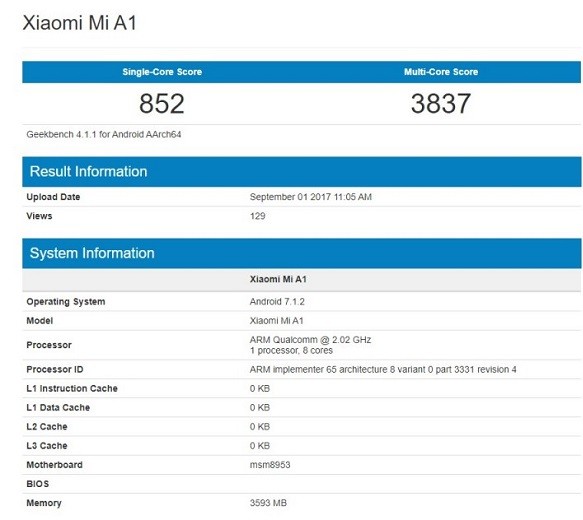Click the Model value Xiaomi Mi A1

click(x=277, y=320)
